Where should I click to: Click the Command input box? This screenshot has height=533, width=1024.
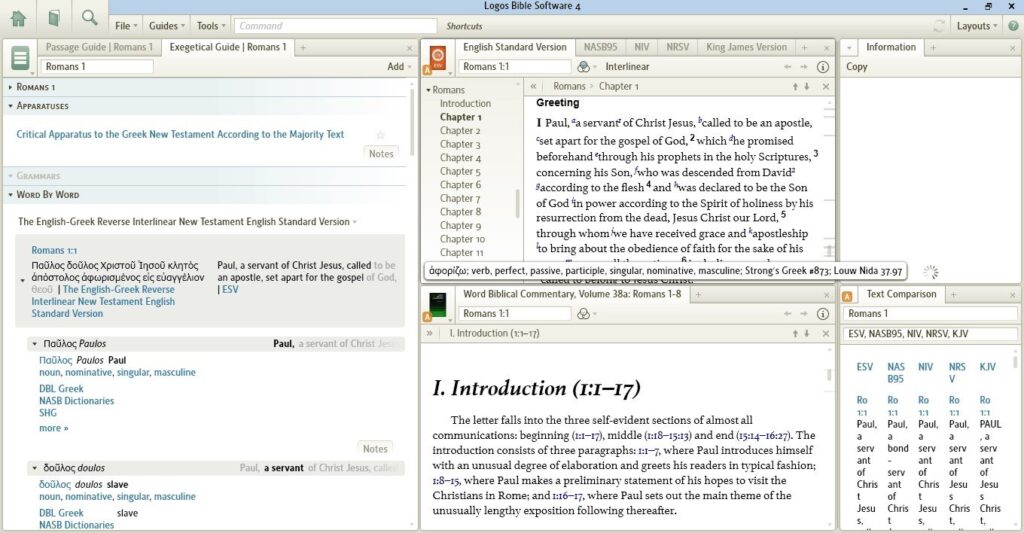pyautogui.click(x=335, y=25)
